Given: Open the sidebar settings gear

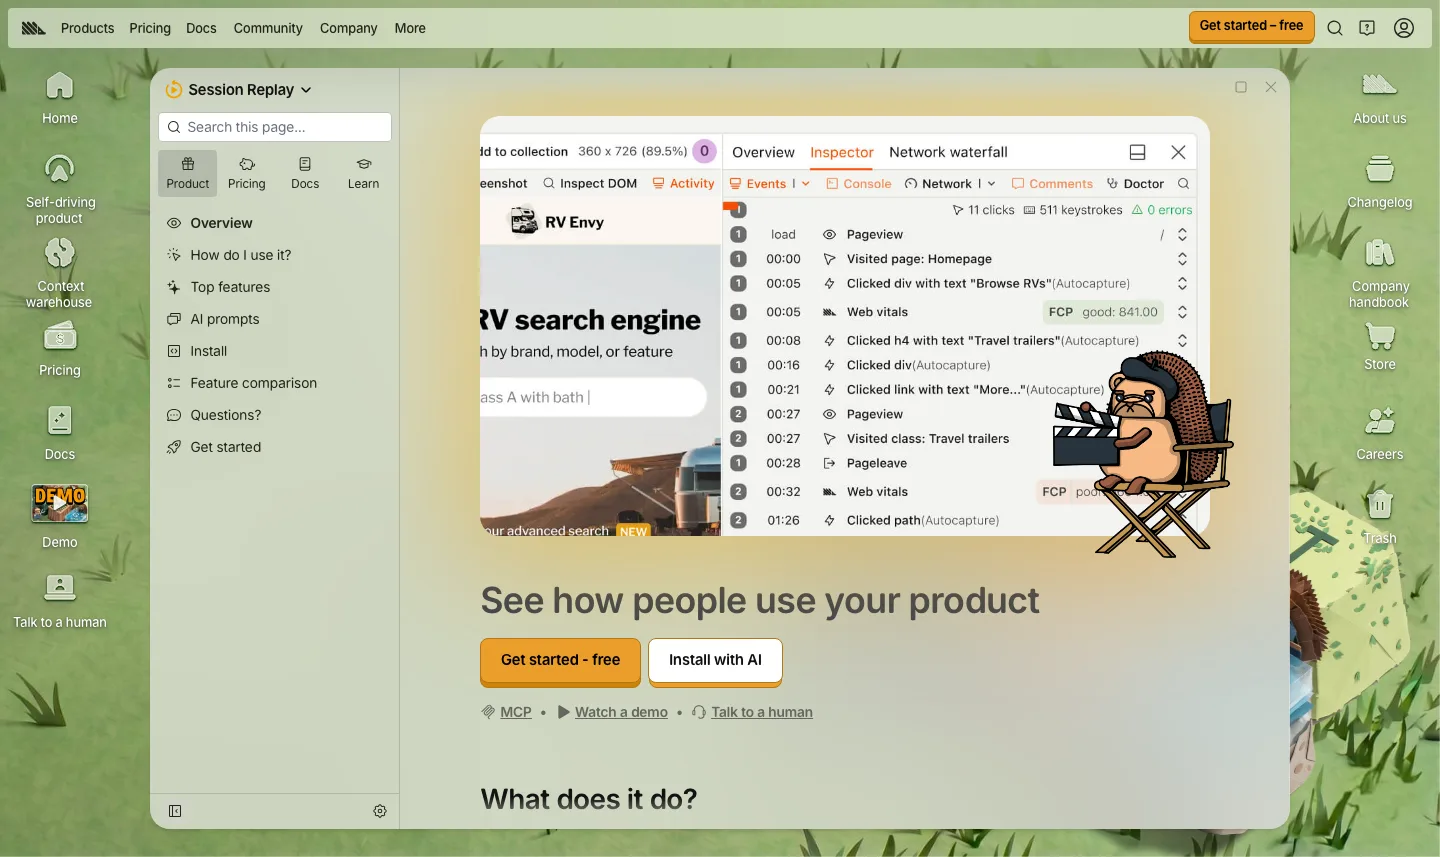Looking at the screenshot, I should (x=380, y=811).
